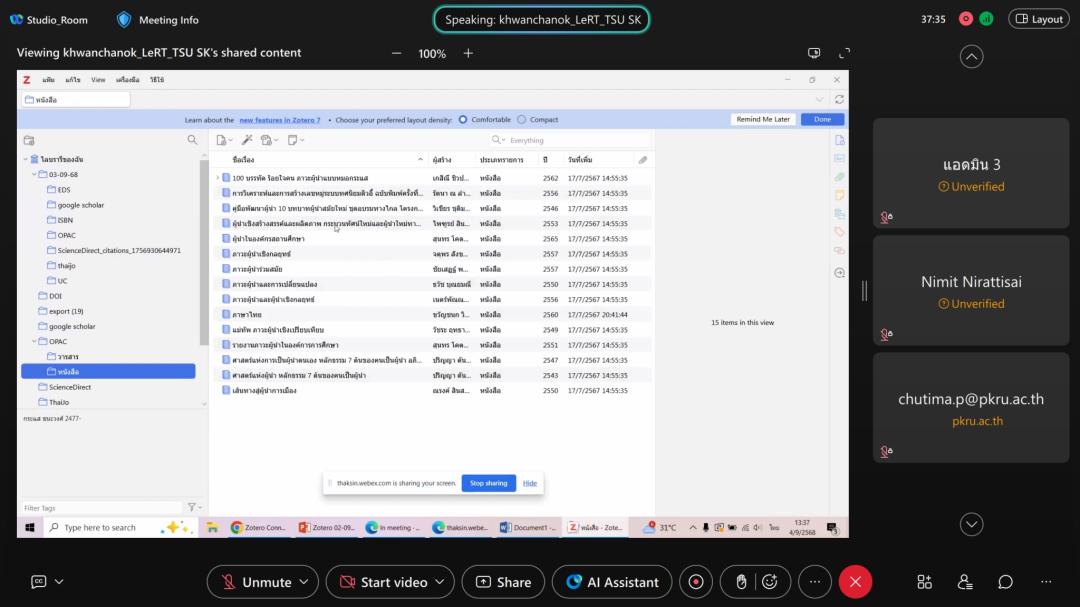Open Meeting Info

[158, 19]
